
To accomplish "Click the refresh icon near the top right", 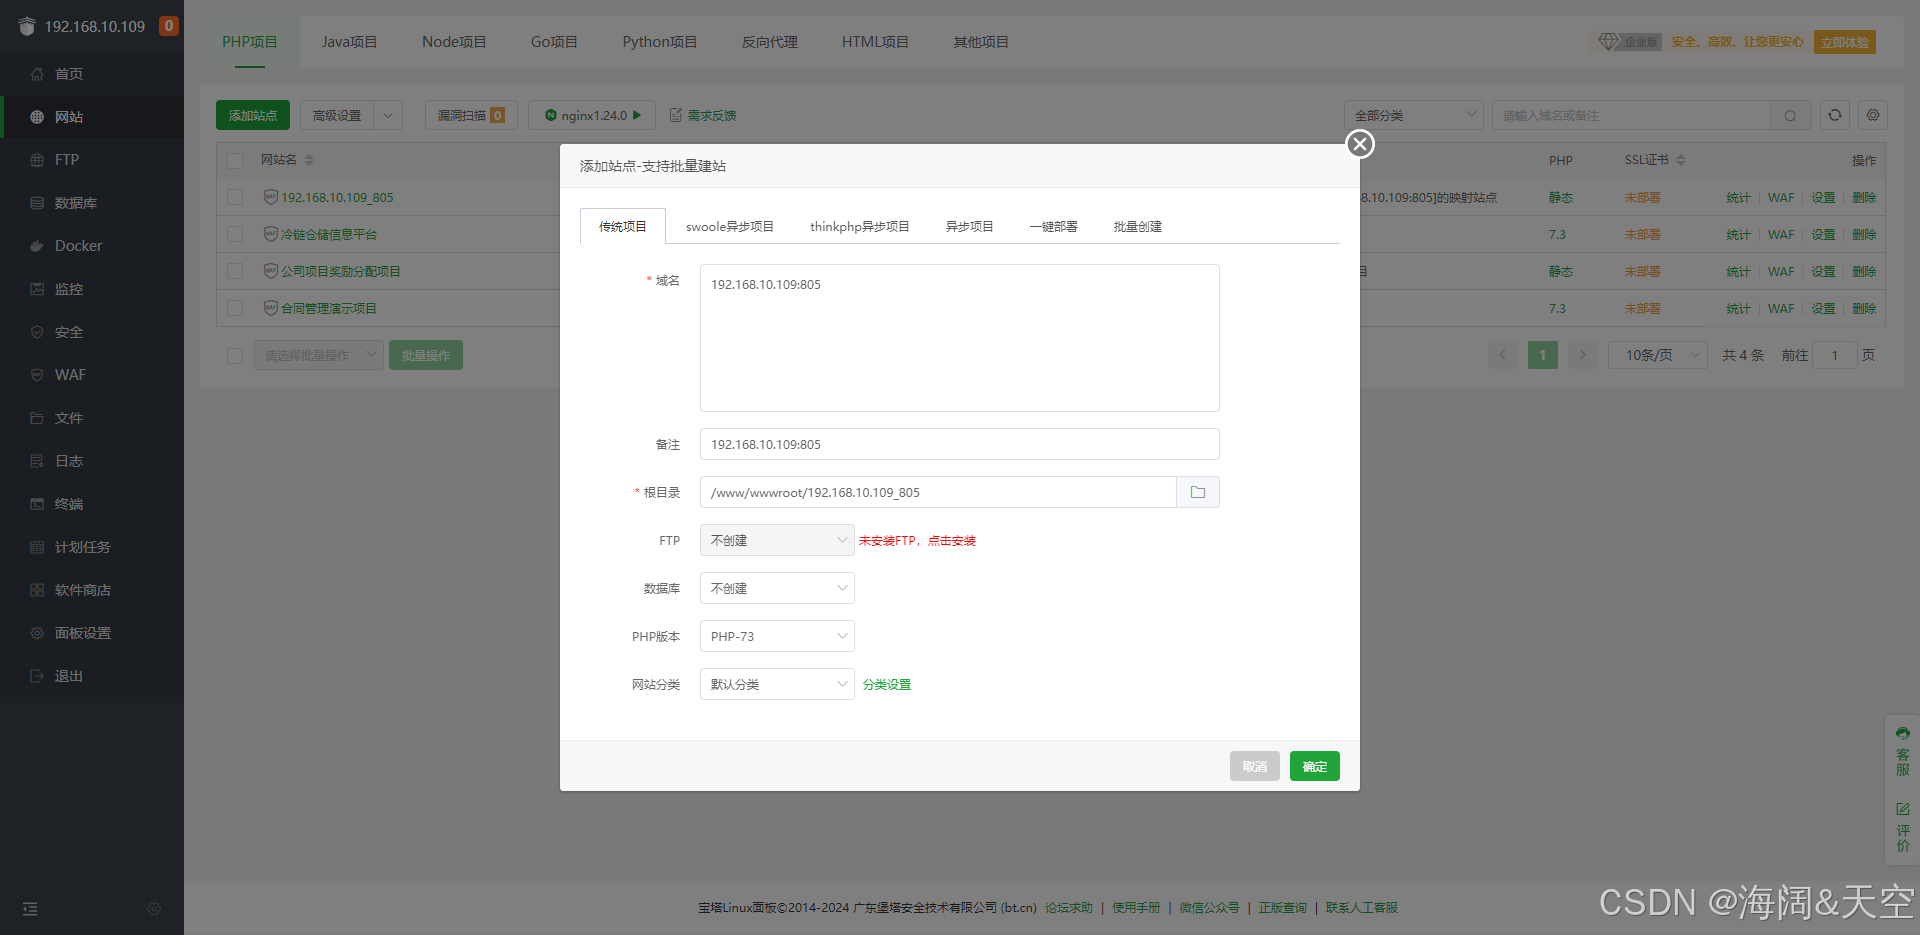I will tap(1833, 115).
